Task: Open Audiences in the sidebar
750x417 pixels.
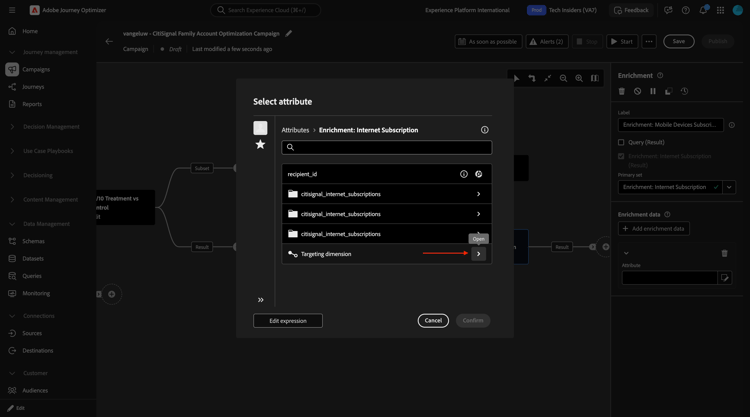Action: 35,391
